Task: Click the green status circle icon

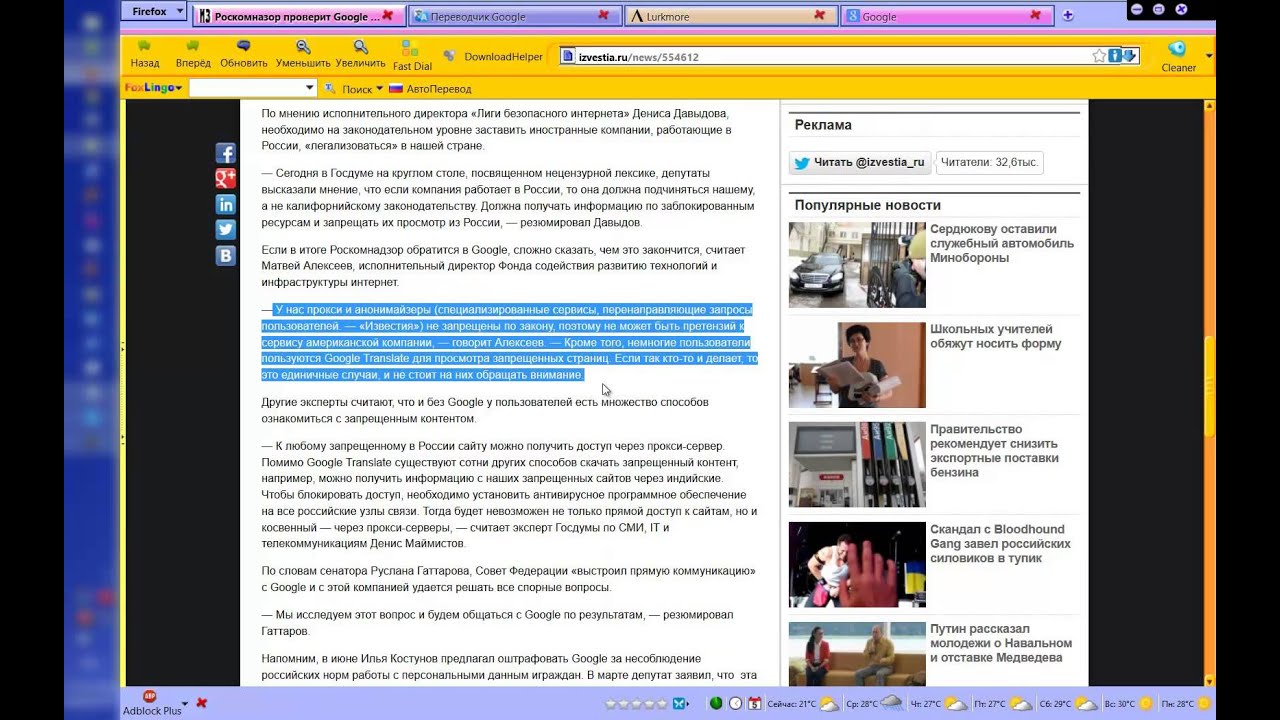Action: [716, 704]
